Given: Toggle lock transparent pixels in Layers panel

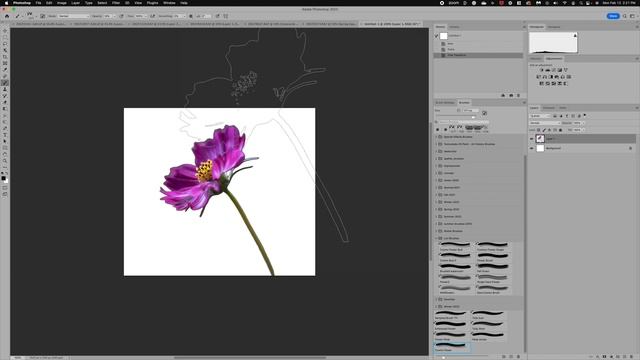Looking at the screenshot, I should 539,130.
